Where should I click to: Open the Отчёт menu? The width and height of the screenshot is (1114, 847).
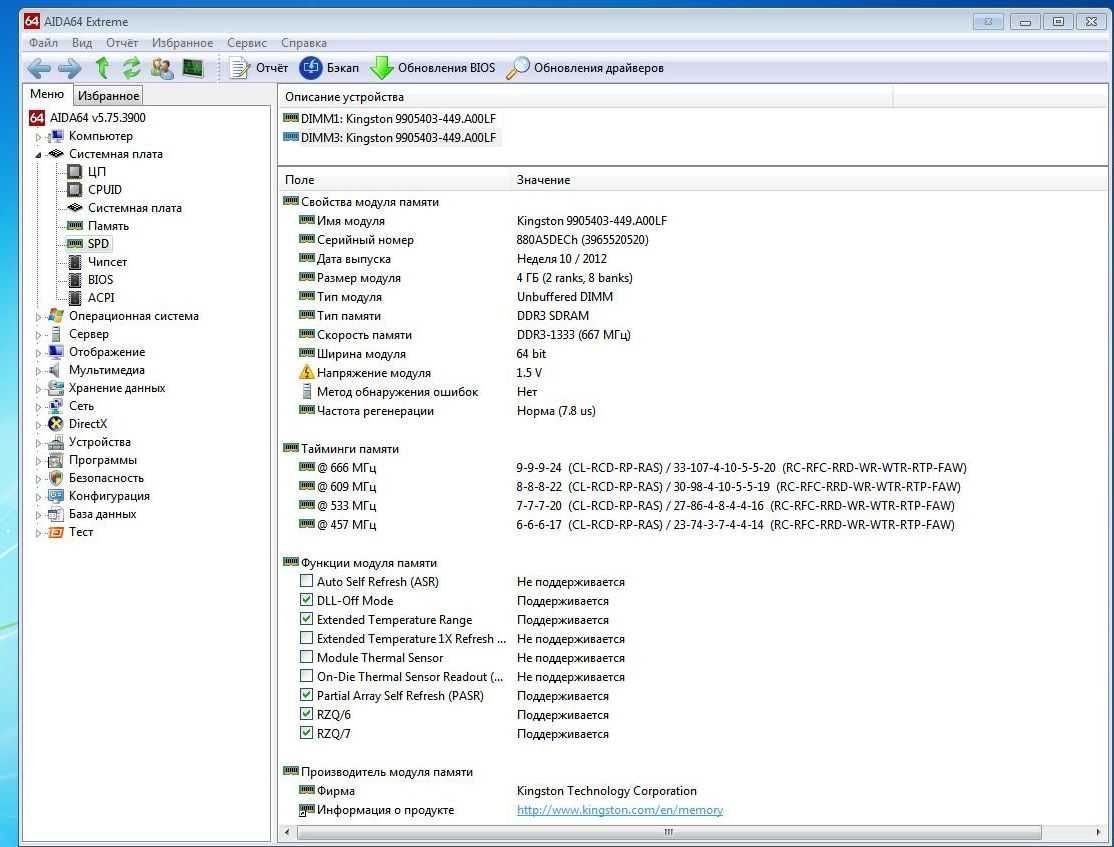pos(122,43)
